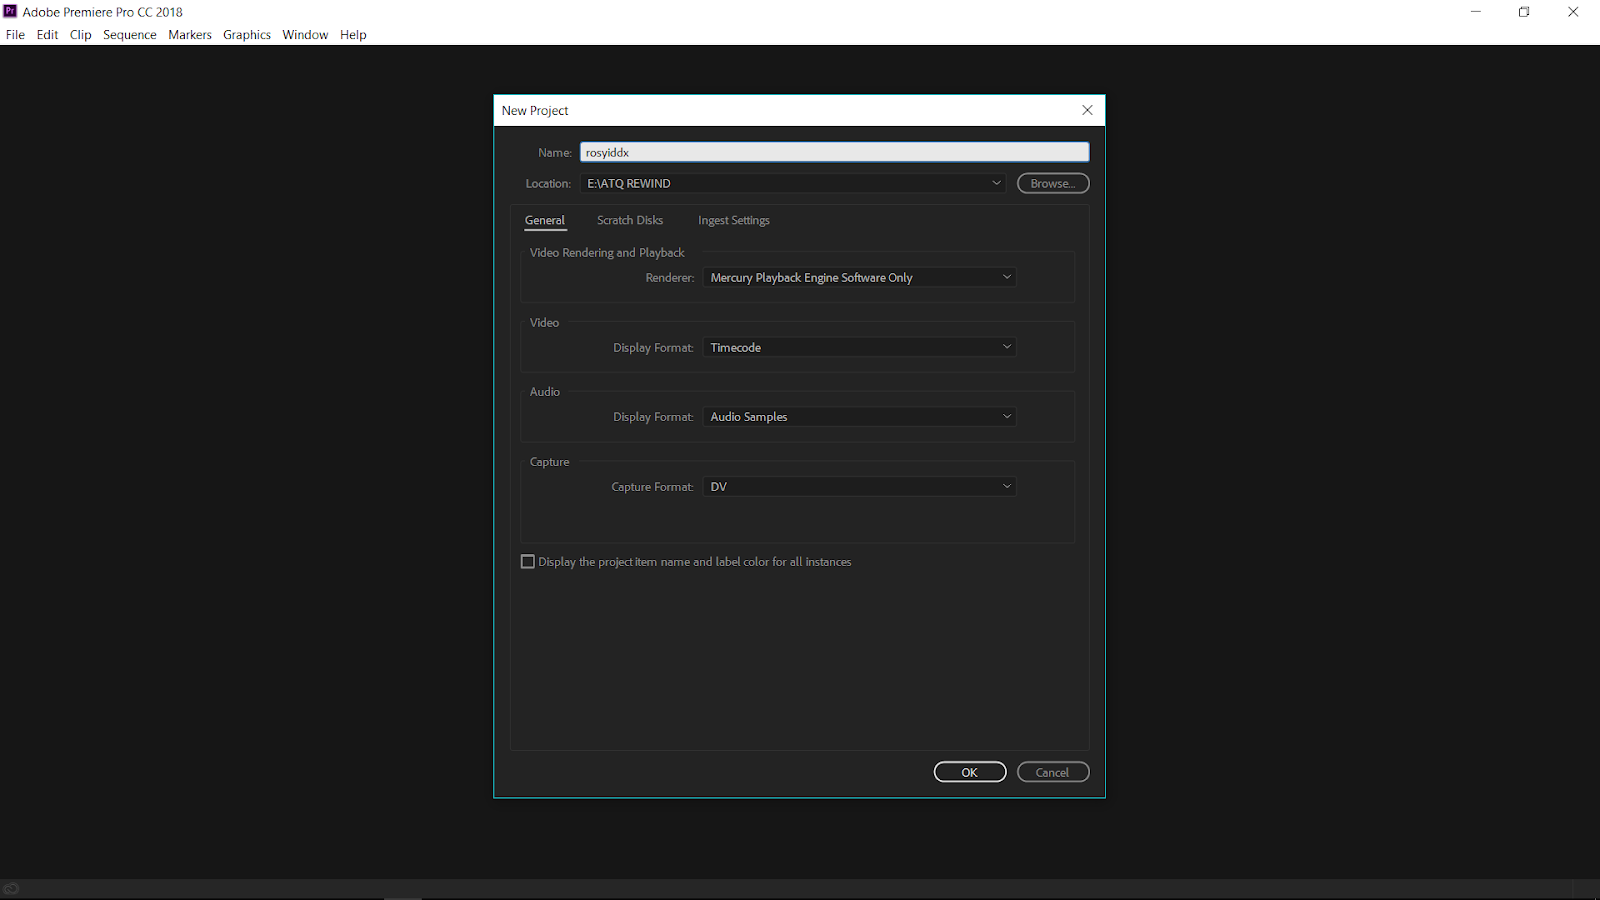
Task: Open the Window menu
Action: click(305, 35)
